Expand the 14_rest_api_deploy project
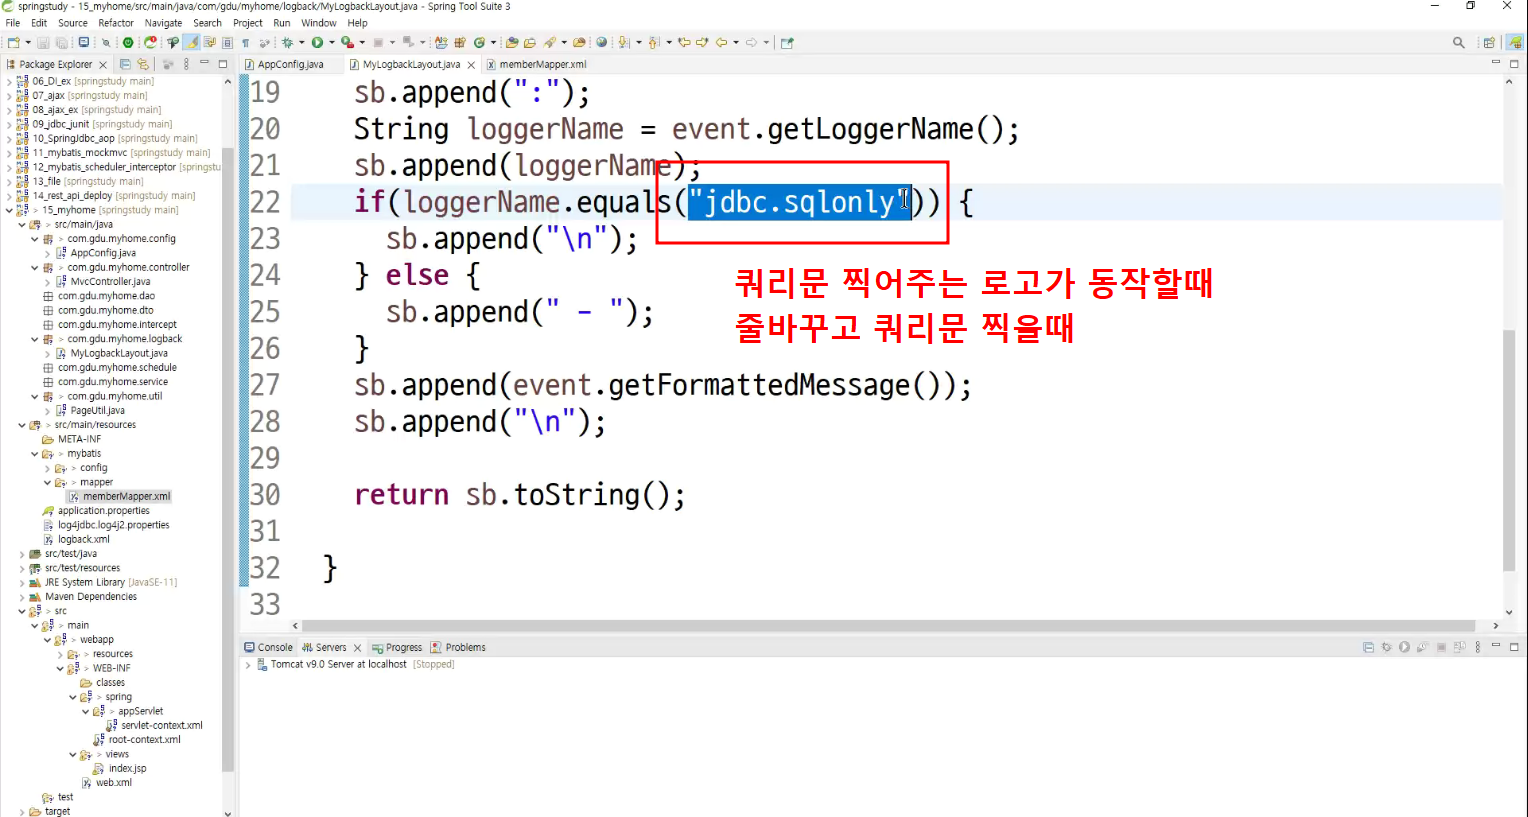 [x=9, y=196]
